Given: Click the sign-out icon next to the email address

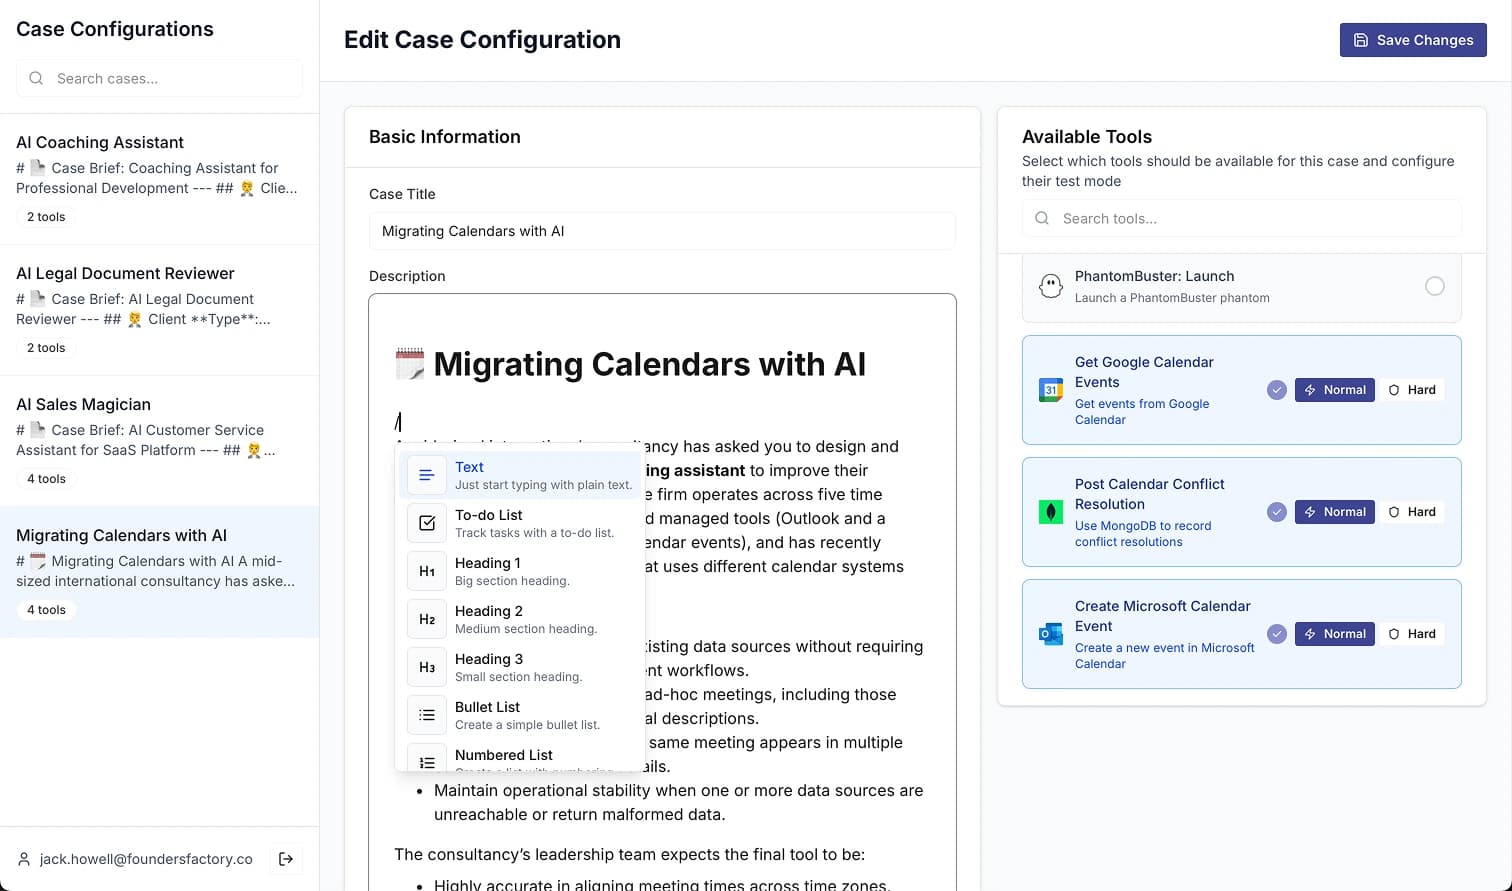Looking at the screenshot, I should 286,859.
